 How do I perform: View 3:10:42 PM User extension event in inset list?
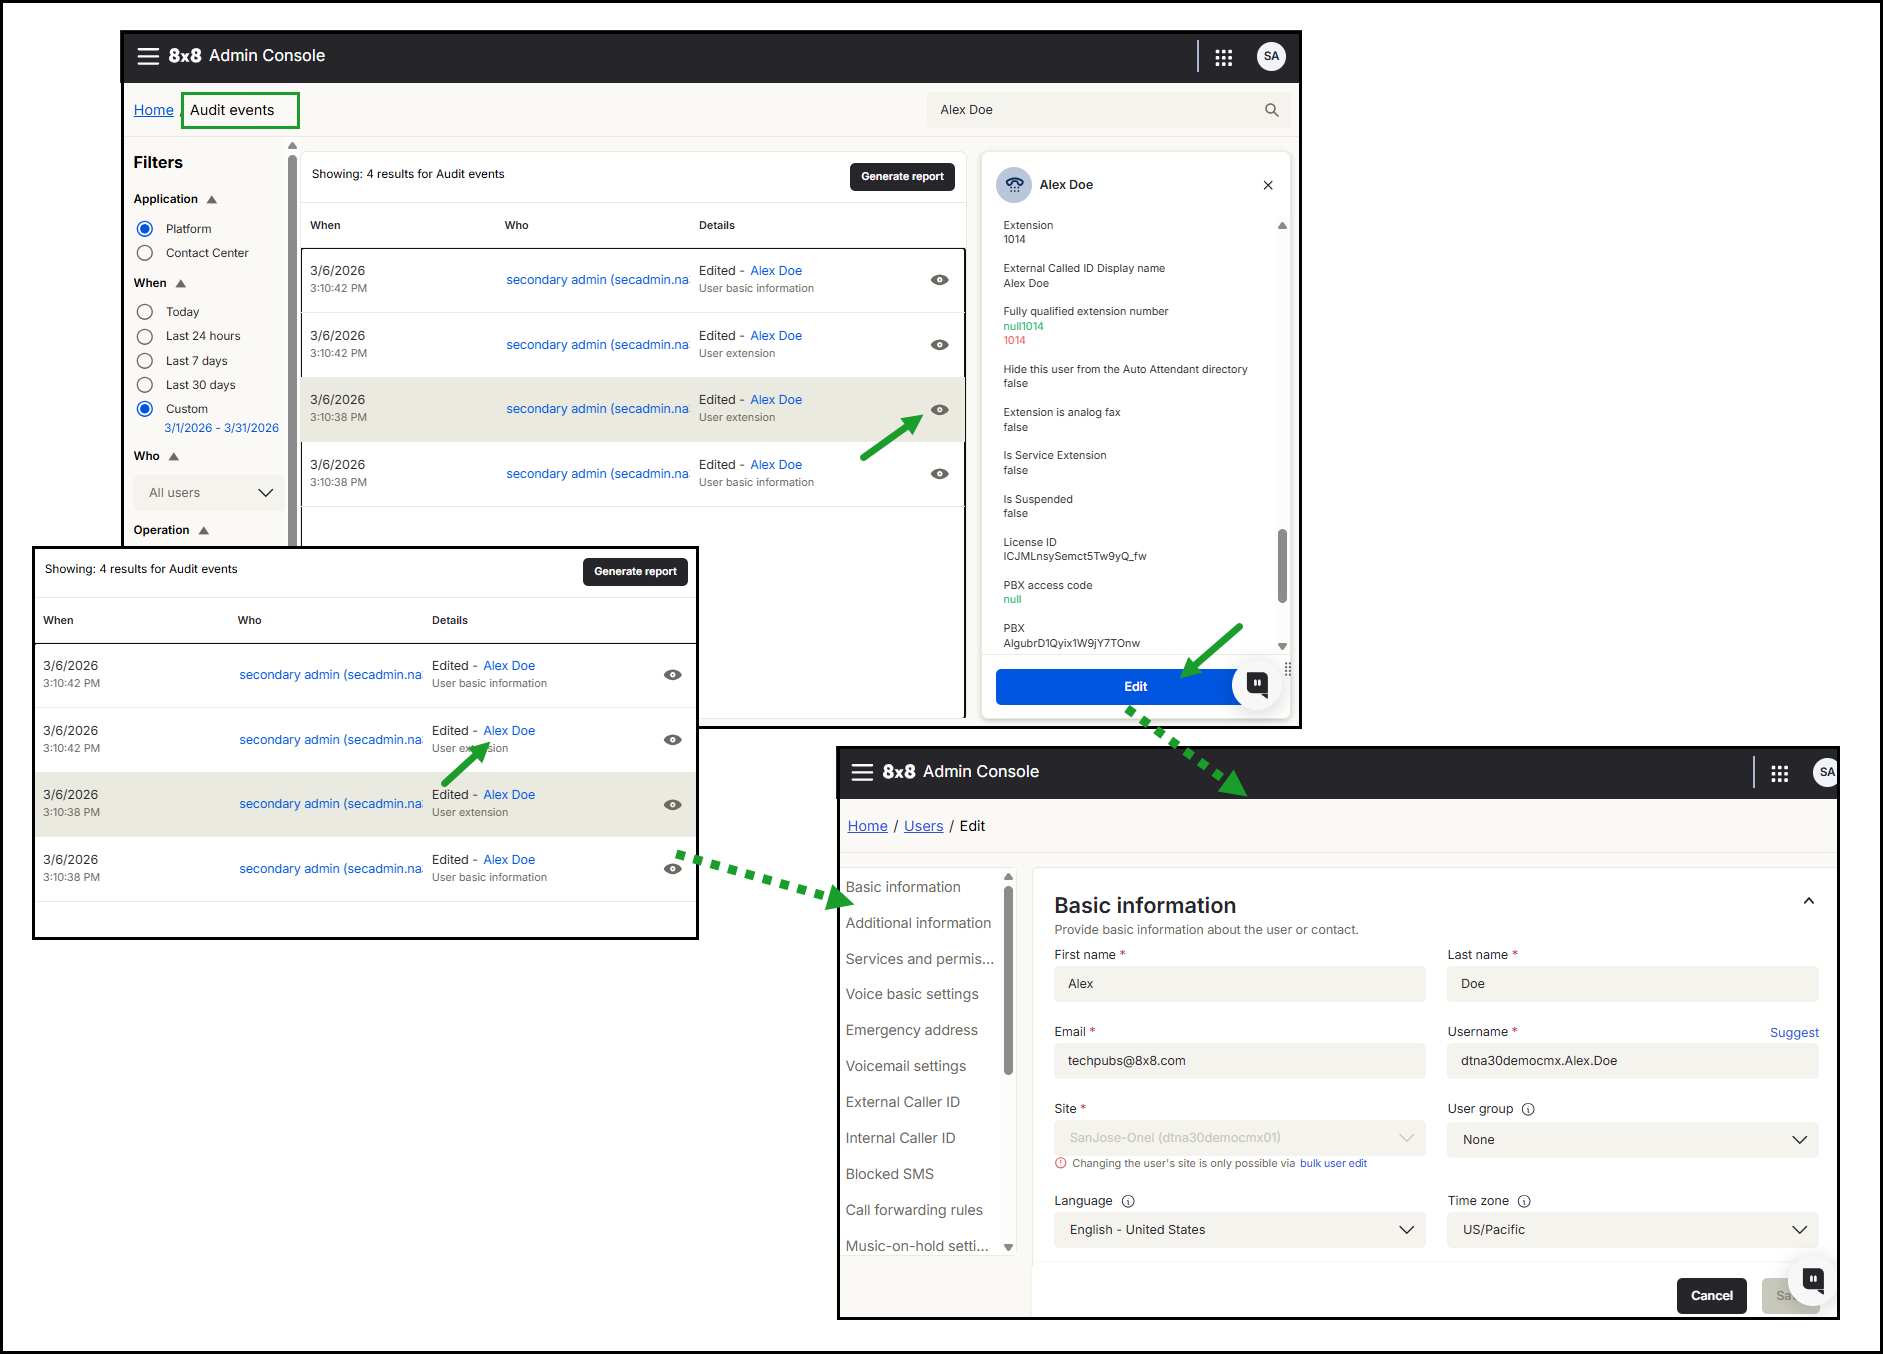pos(672,740)
